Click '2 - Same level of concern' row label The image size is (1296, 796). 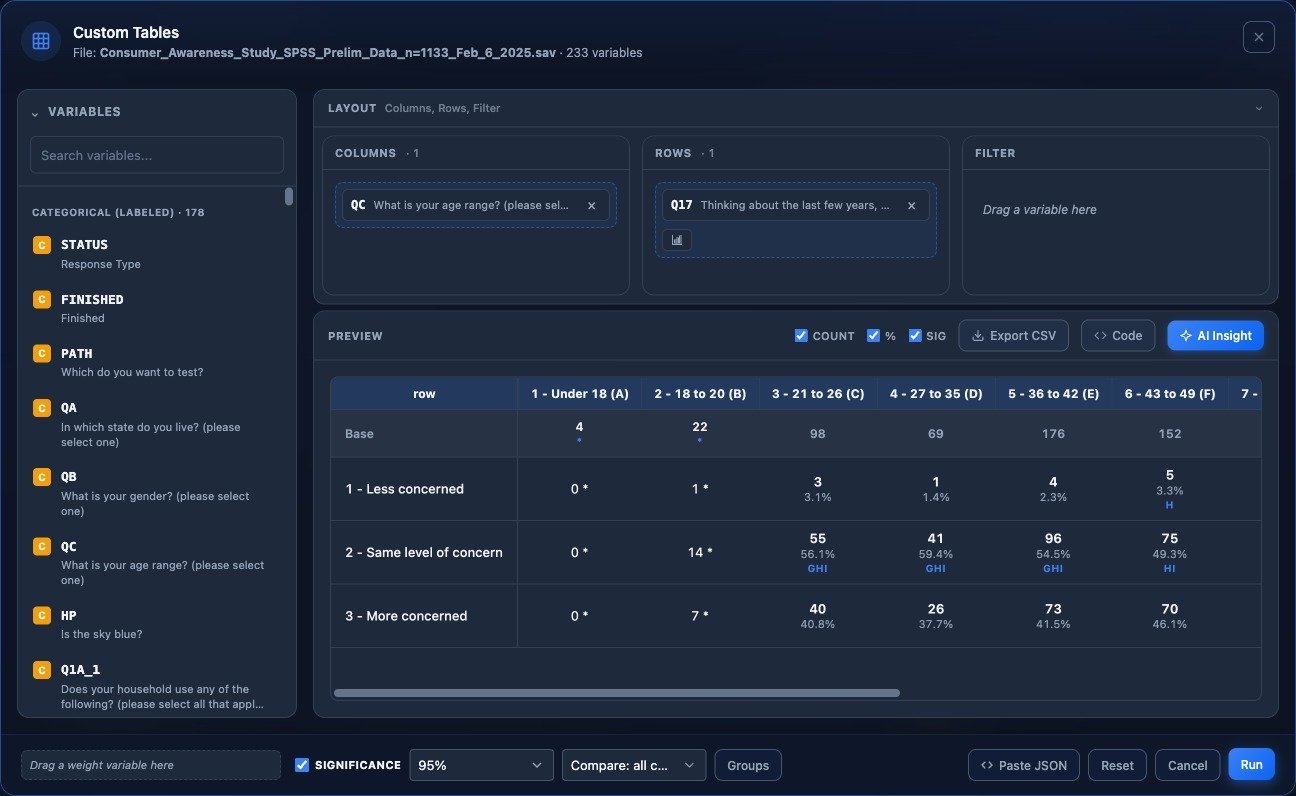click(424, 552)
